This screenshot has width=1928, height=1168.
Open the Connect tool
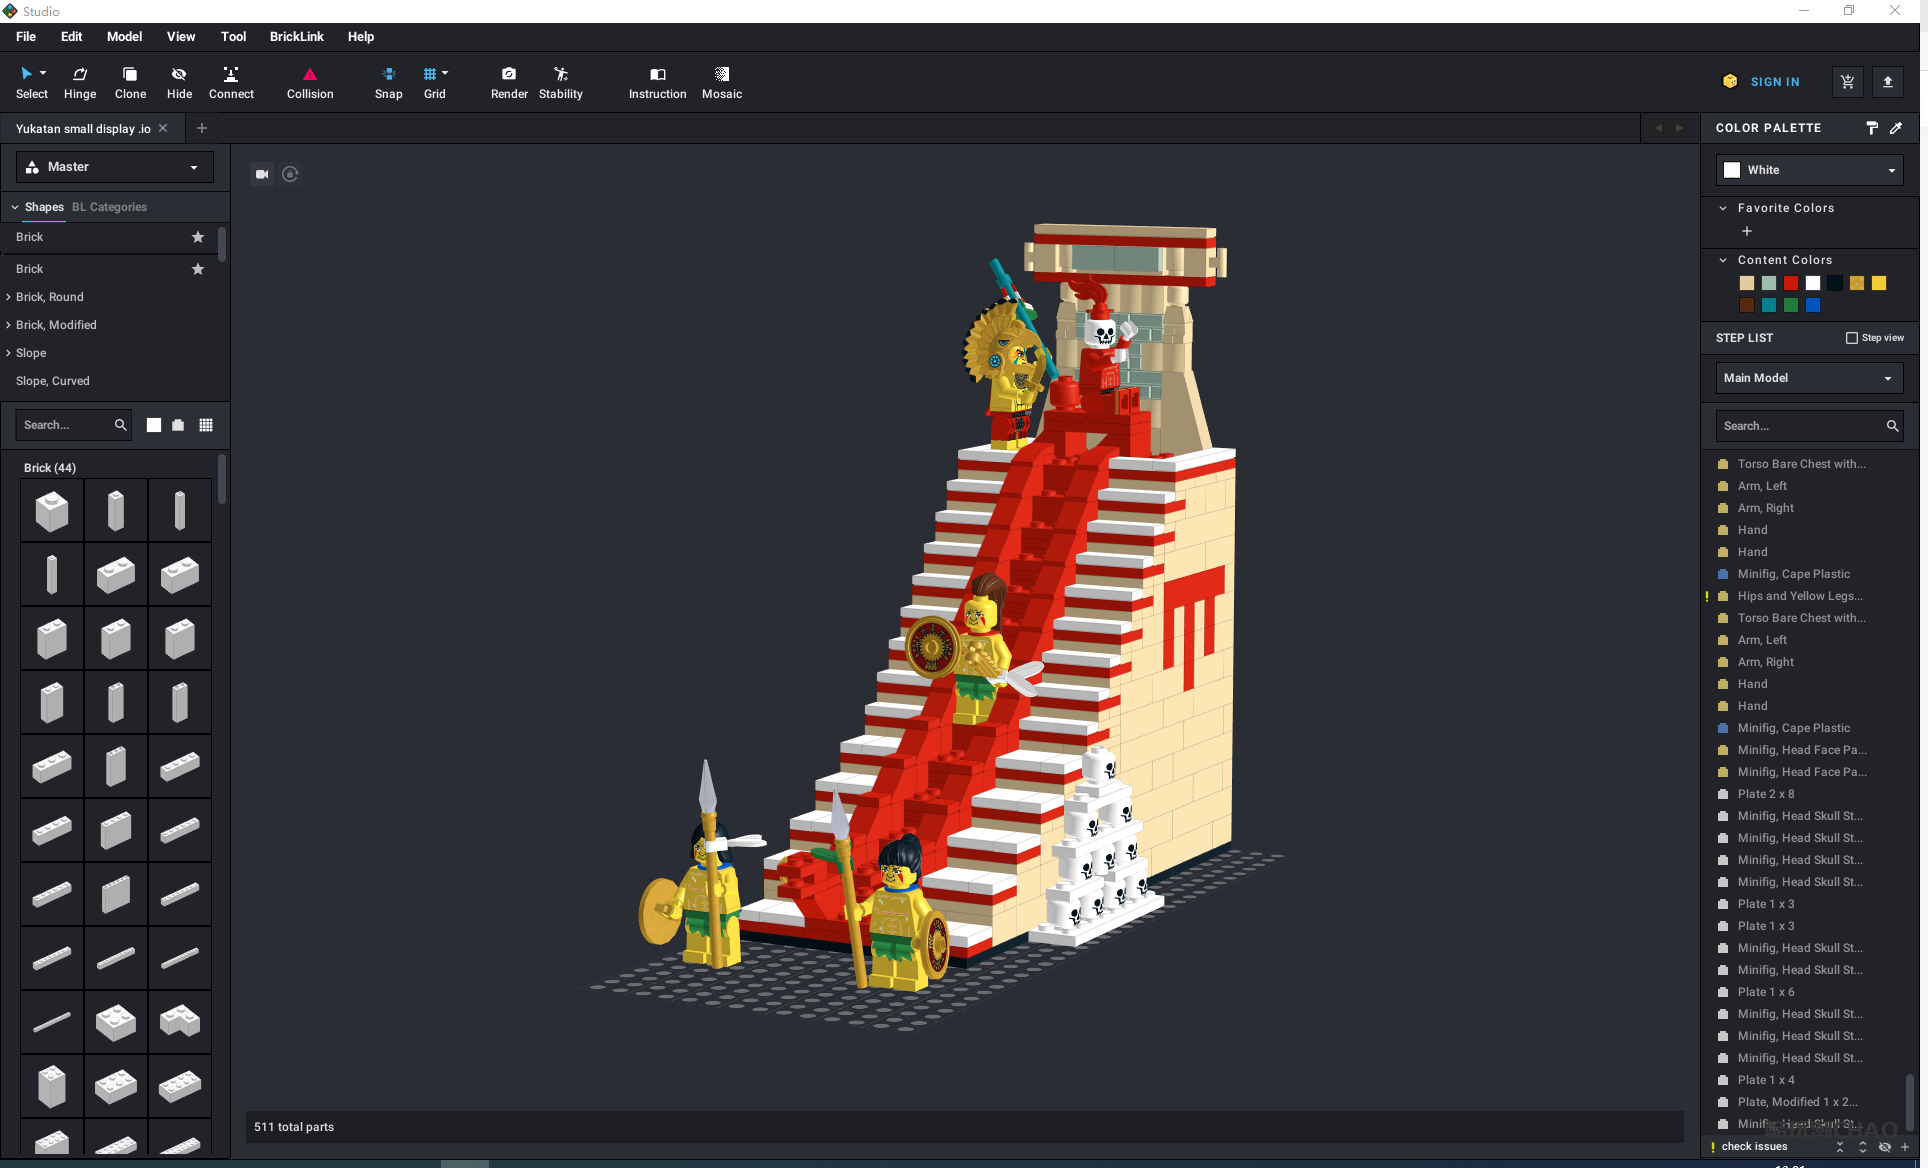coord(230,80)
